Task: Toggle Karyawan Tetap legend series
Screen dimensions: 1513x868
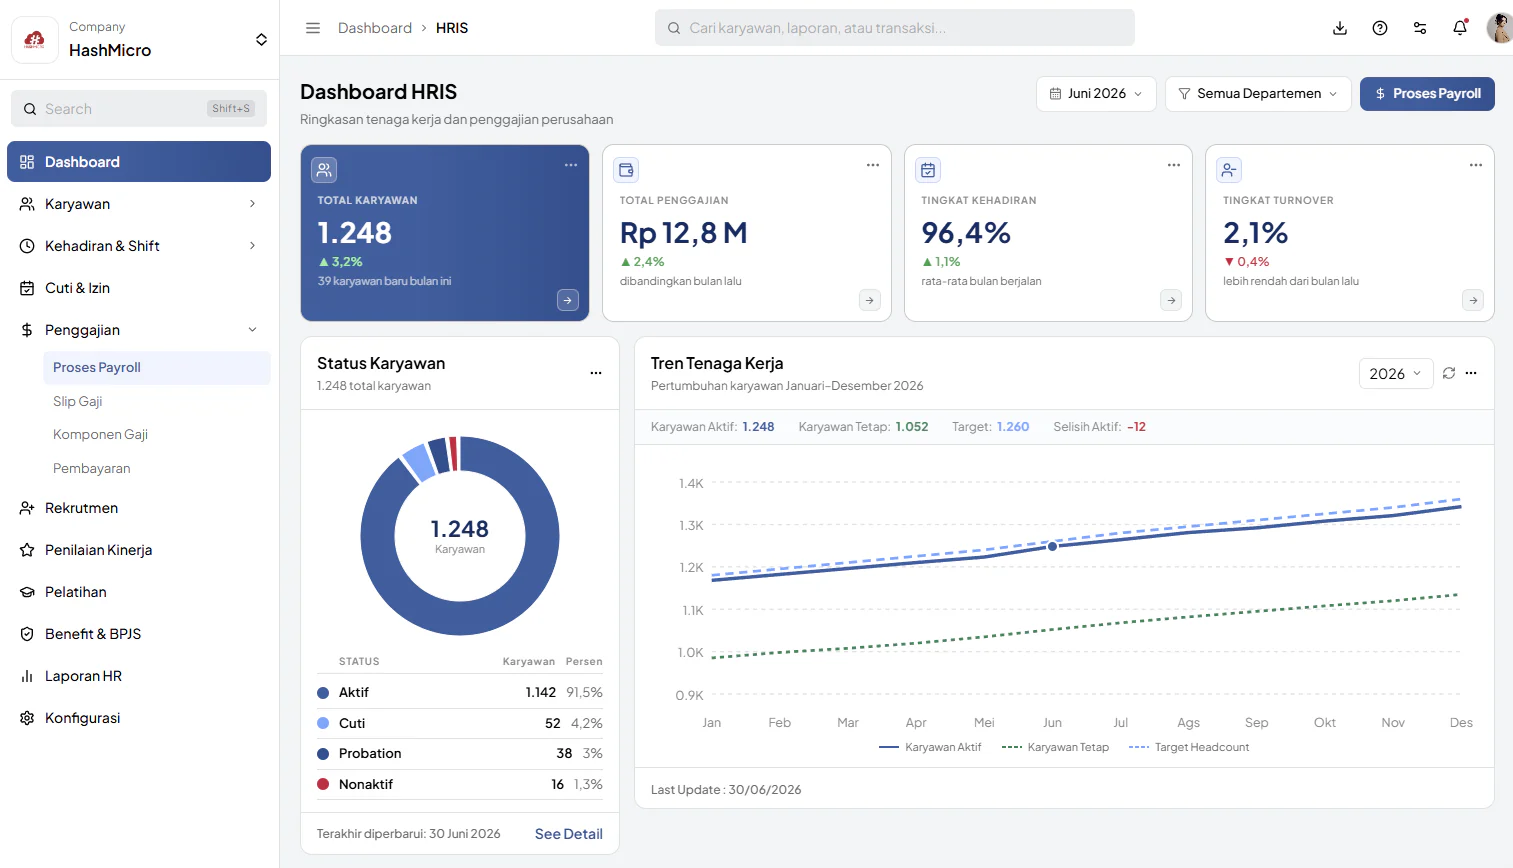Action: [x=1055, y=747]
